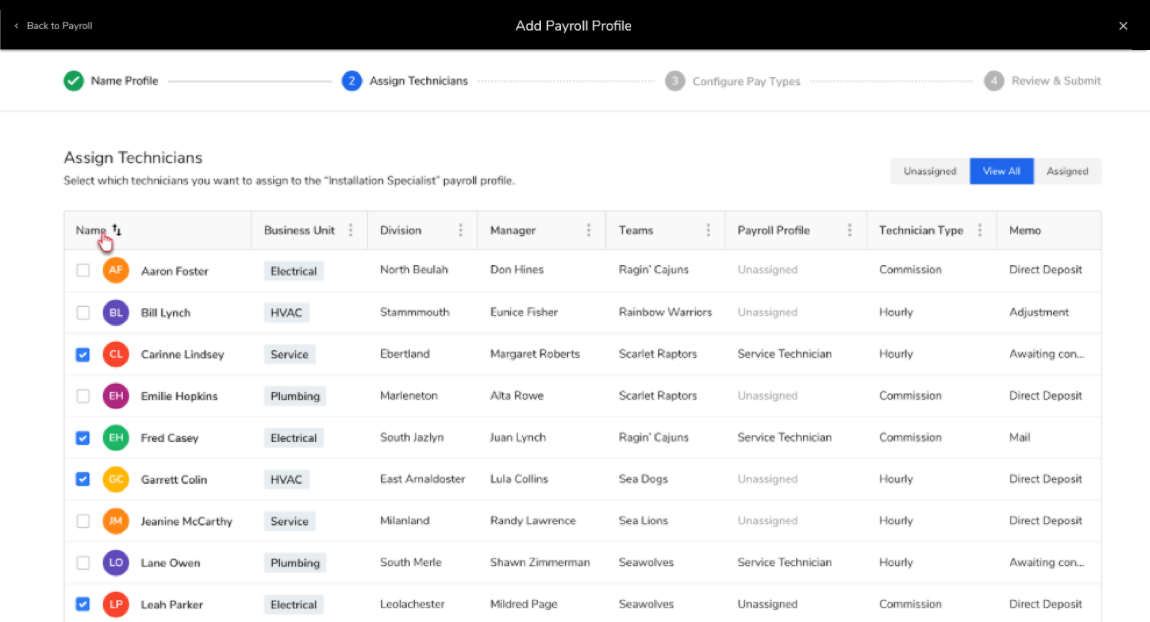Open the Payroll Profile column options icon

point(850,229)
